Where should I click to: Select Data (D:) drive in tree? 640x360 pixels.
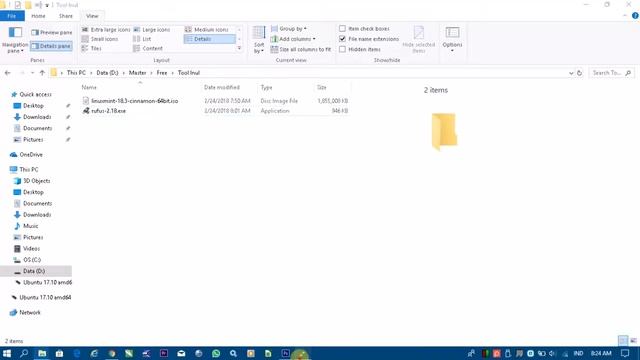coord(36,271)
